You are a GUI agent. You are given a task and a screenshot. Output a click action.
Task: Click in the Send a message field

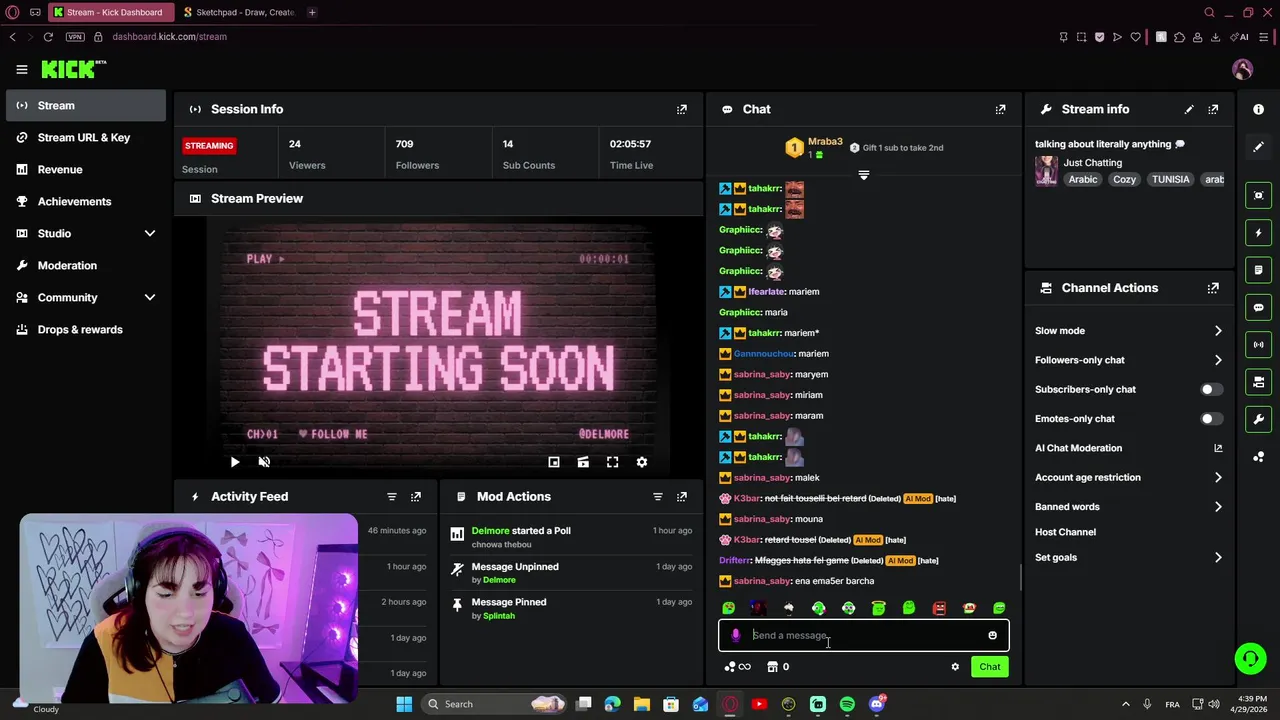[x=864, y=635]
